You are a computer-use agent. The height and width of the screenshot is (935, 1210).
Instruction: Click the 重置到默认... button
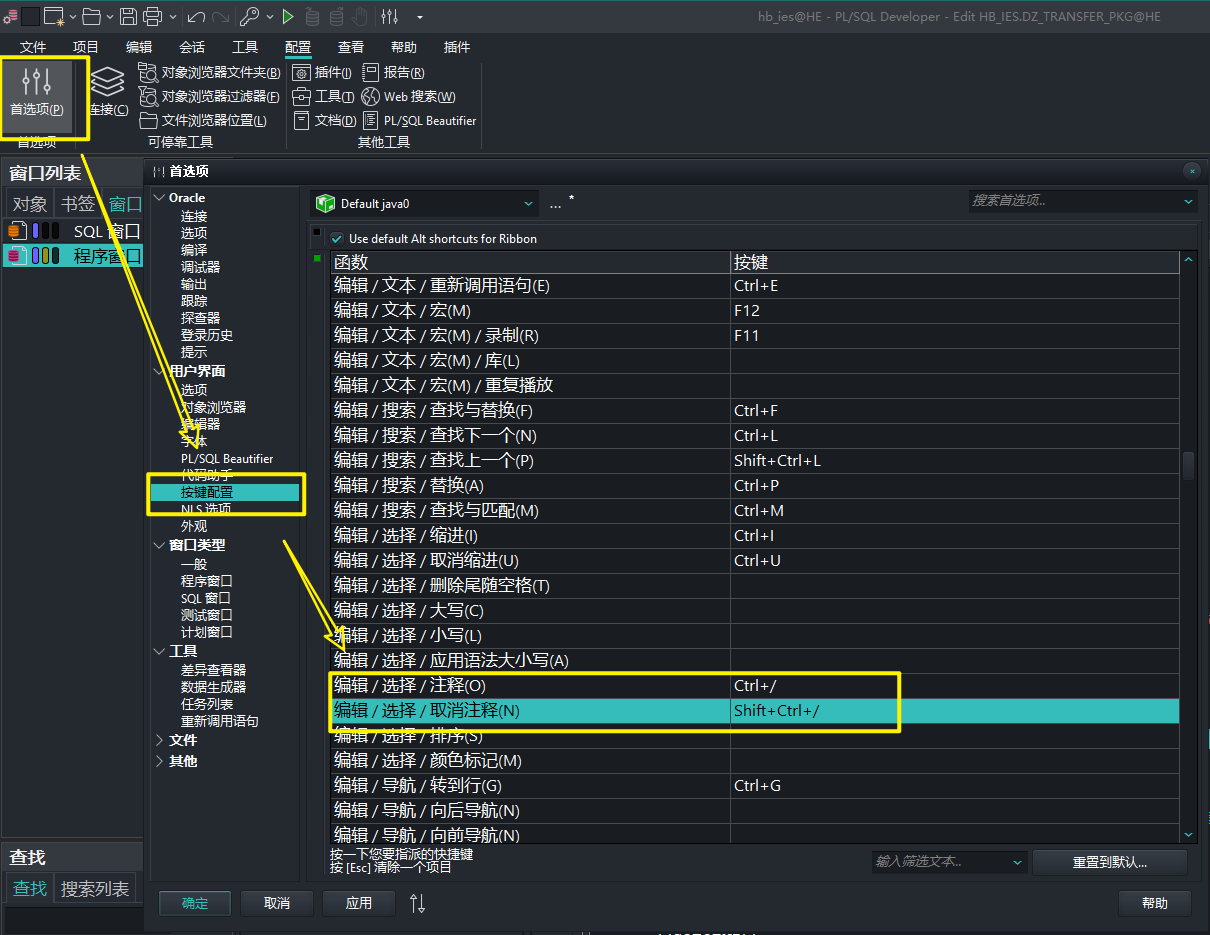pos(1110,862)
